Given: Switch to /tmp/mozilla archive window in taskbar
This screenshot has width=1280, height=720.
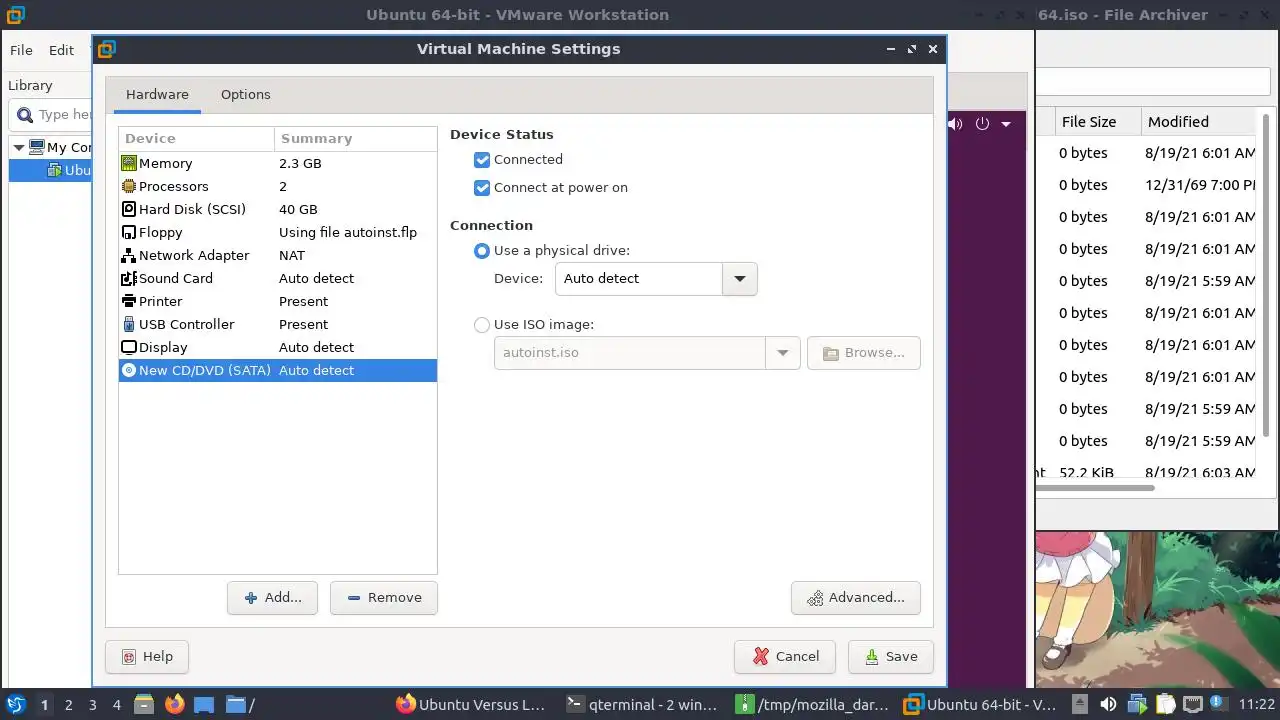Looking at the screenshot, I should [x=811, y=705].
